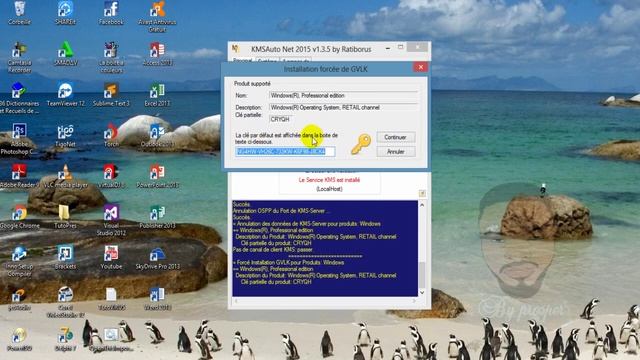This screenshot has height=360, width=640.
Task: Open the Camtasia Recorder desktop icon
Action: coord(19,57)
